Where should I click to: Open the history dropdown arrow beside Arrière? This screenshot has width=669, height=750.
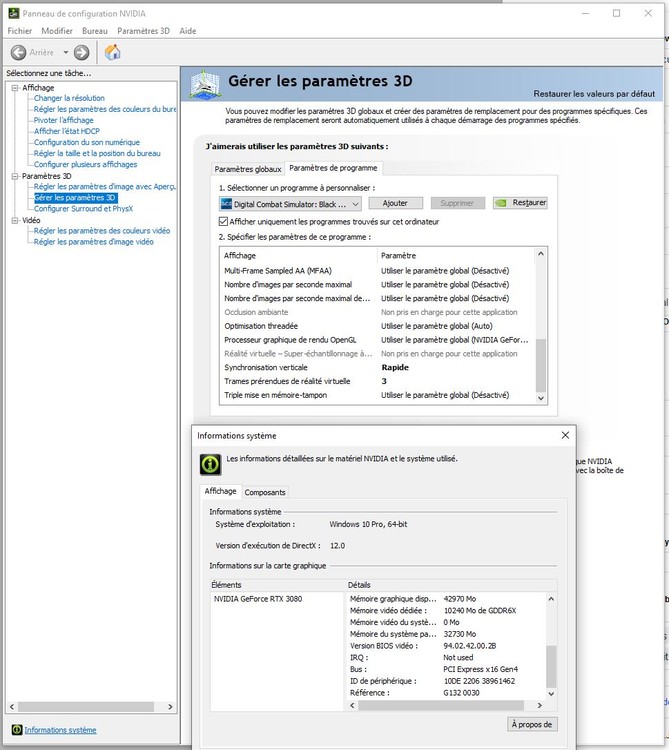tap(66, 52)
